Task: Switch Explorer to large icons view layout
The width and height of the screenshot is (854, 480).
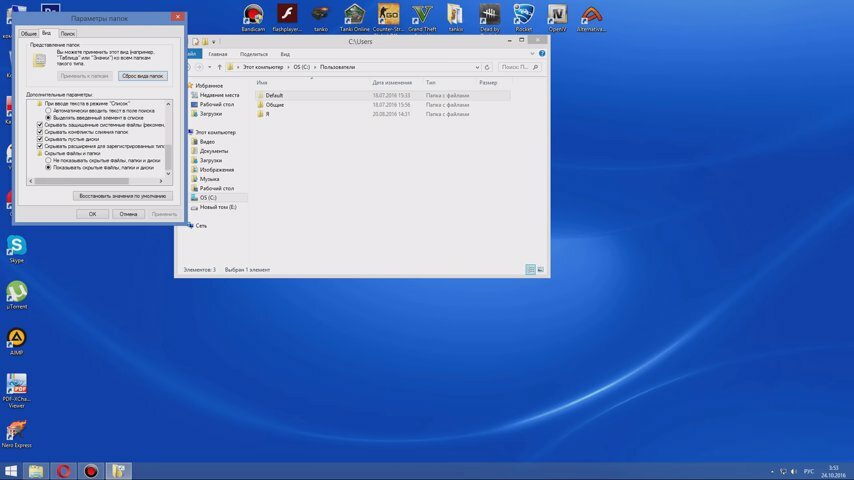Action: click(x=540, y=270)
